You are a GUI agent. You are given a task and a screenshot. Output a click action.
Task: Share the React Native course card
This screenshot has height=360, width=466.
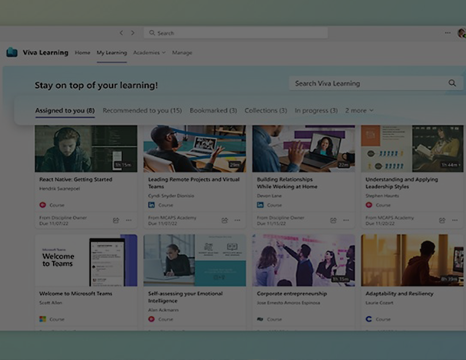point(116,220)
